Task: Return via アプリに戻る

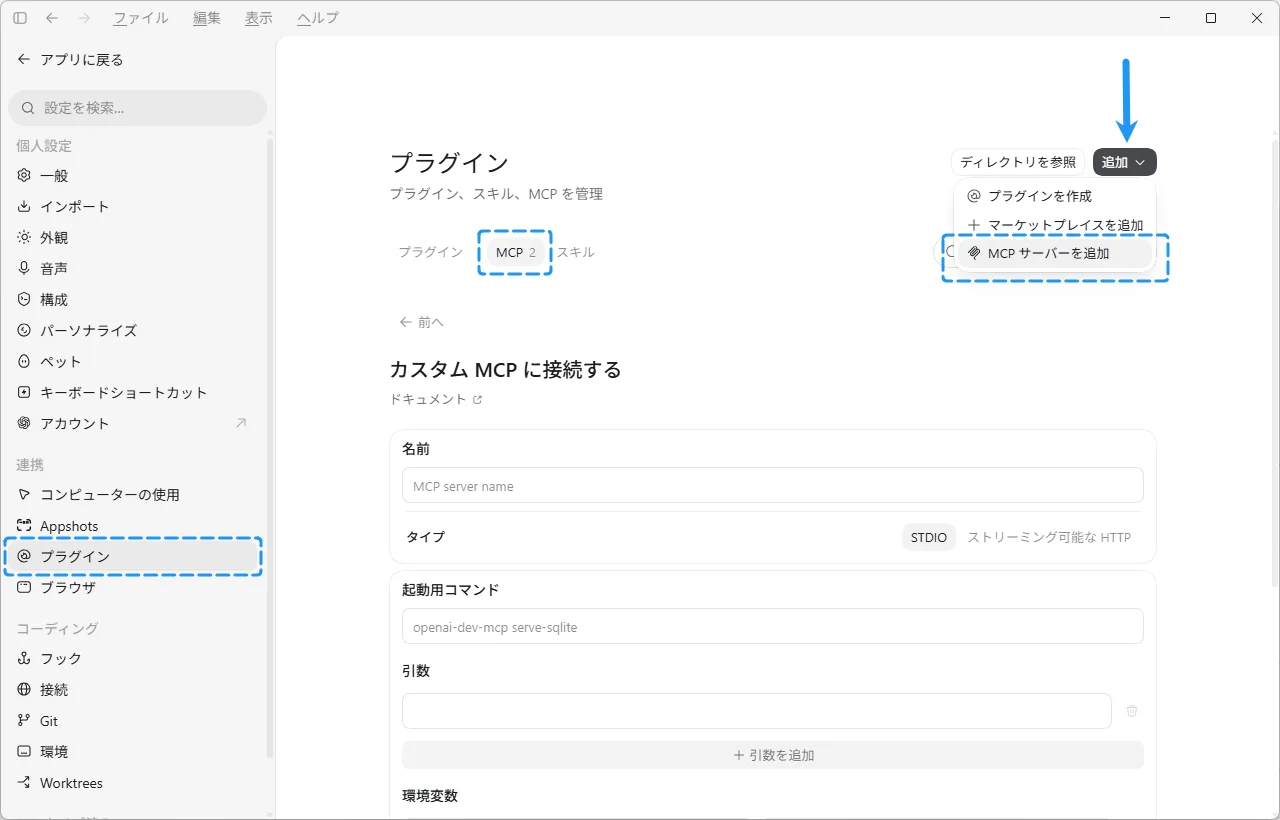Action: [70, 59]
